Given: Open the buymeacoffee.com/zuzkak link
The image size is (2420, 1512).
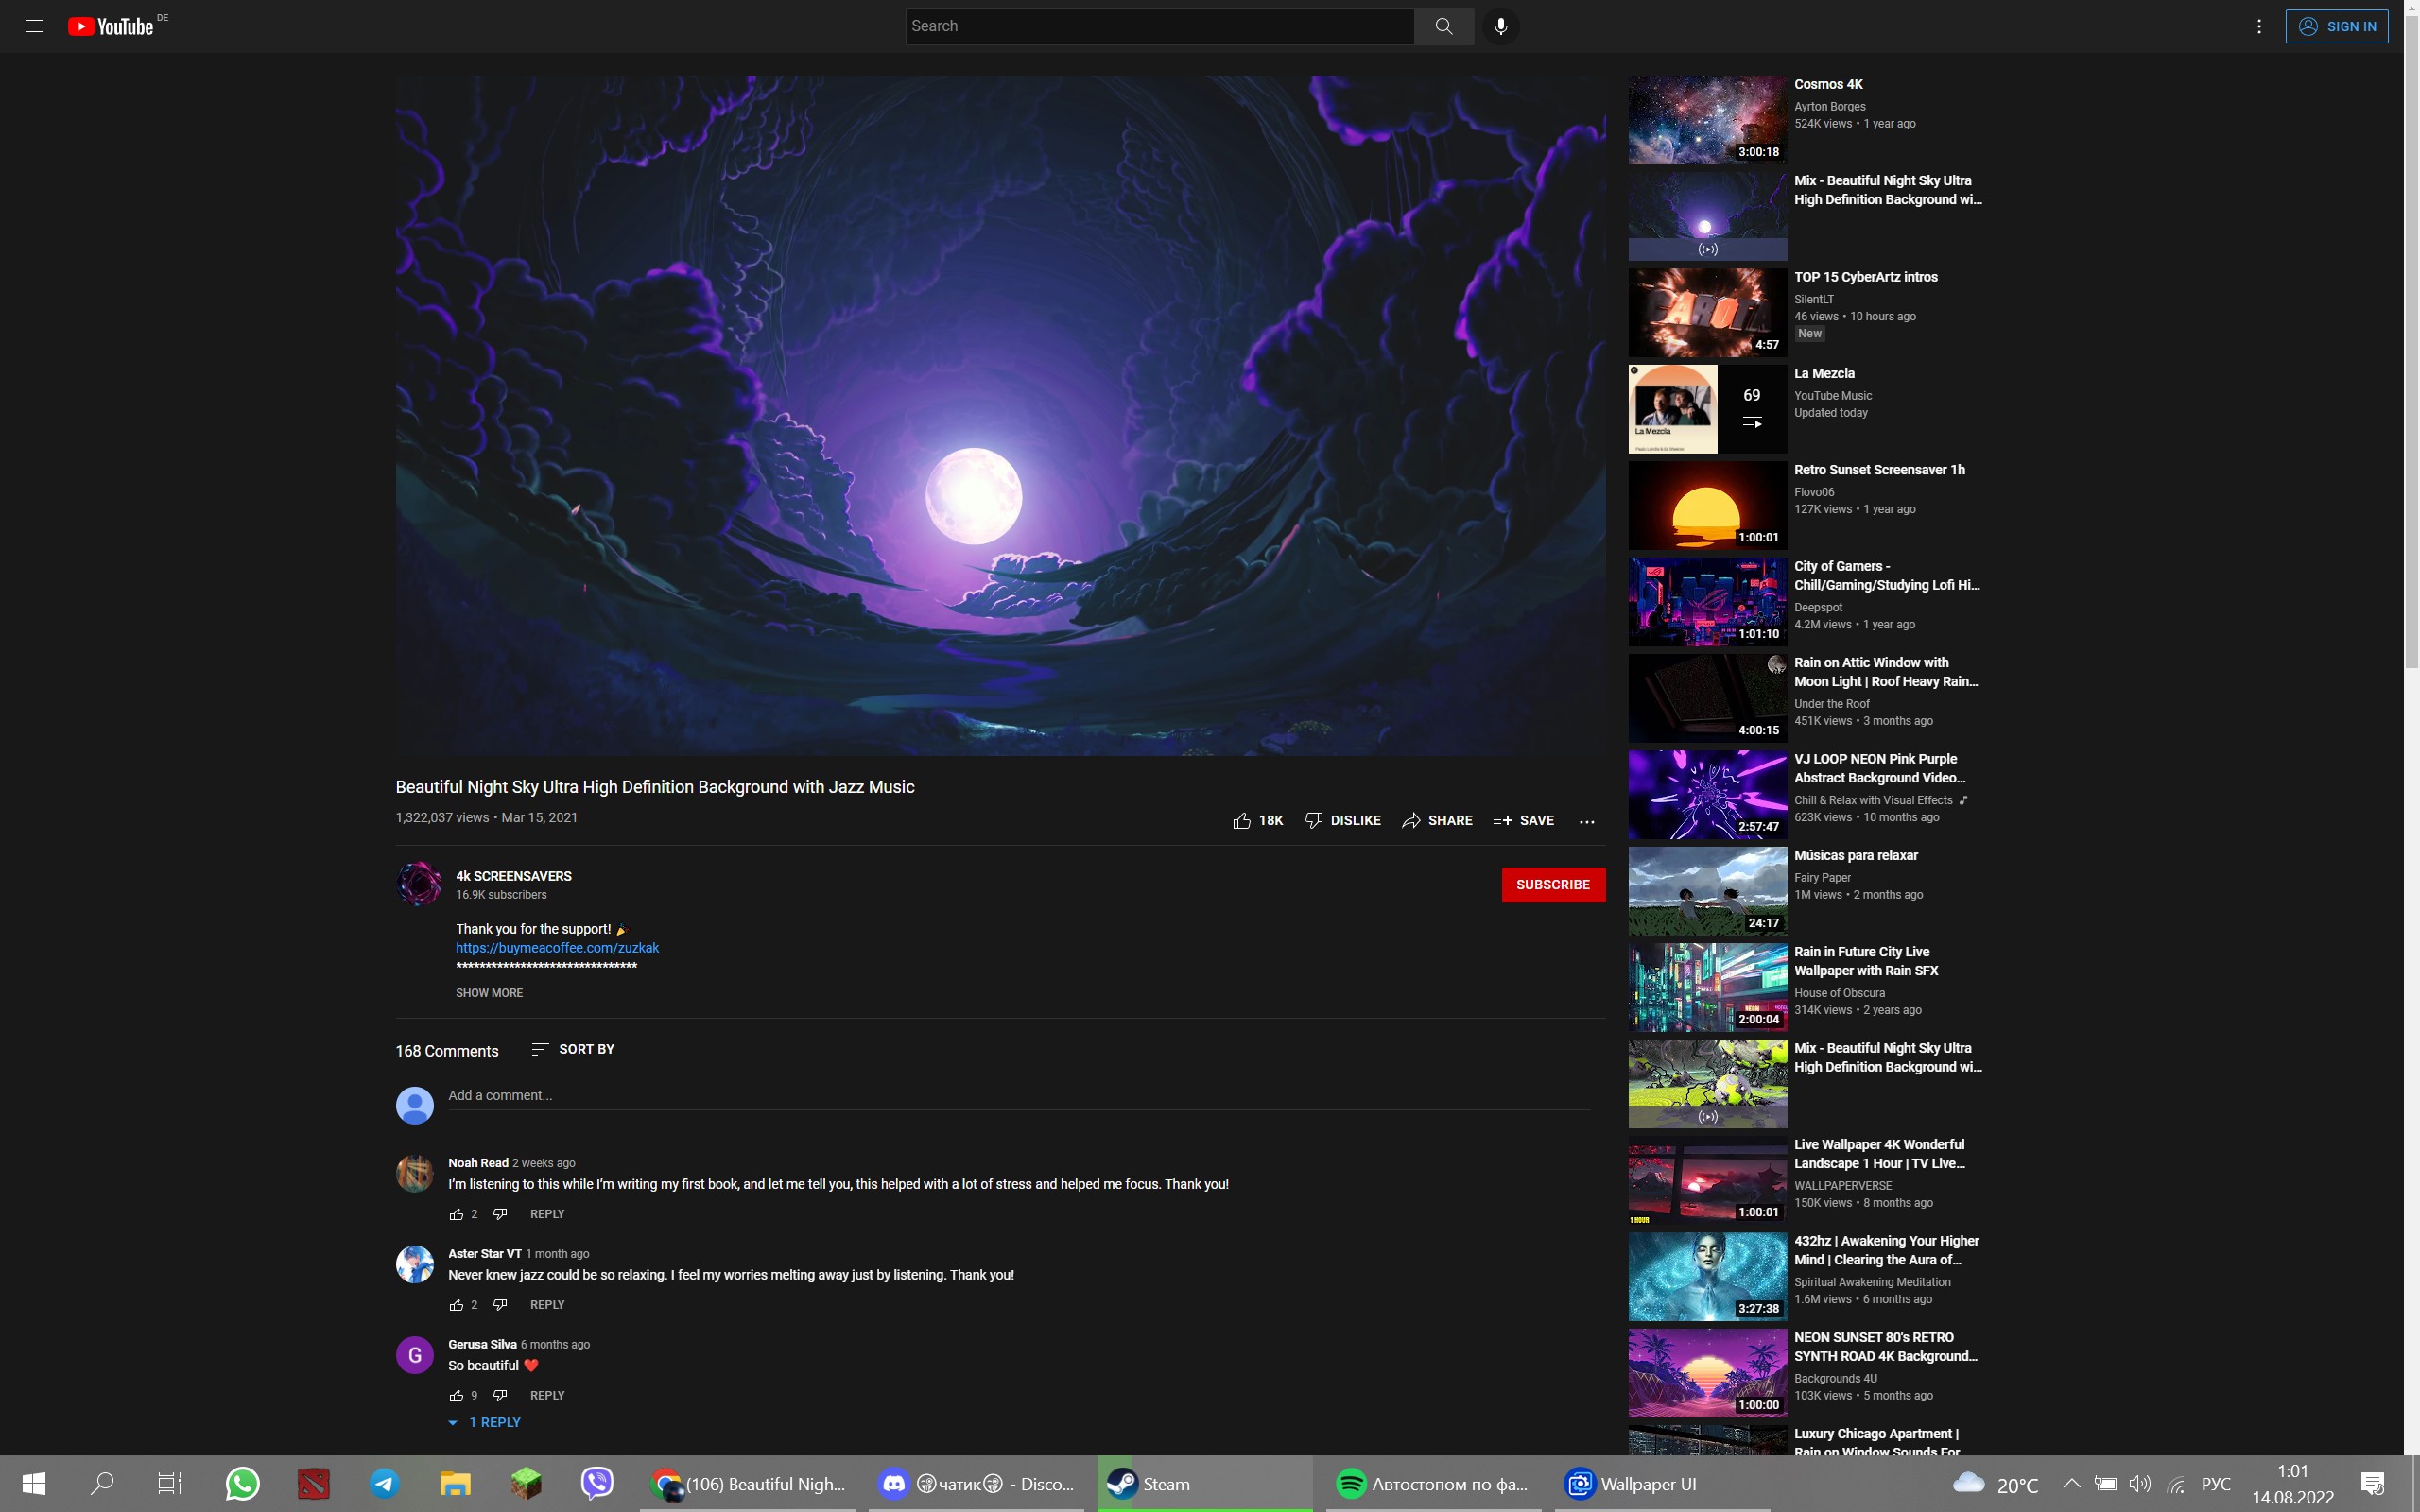Looking at the screenshot, I should tap(557, 947).
